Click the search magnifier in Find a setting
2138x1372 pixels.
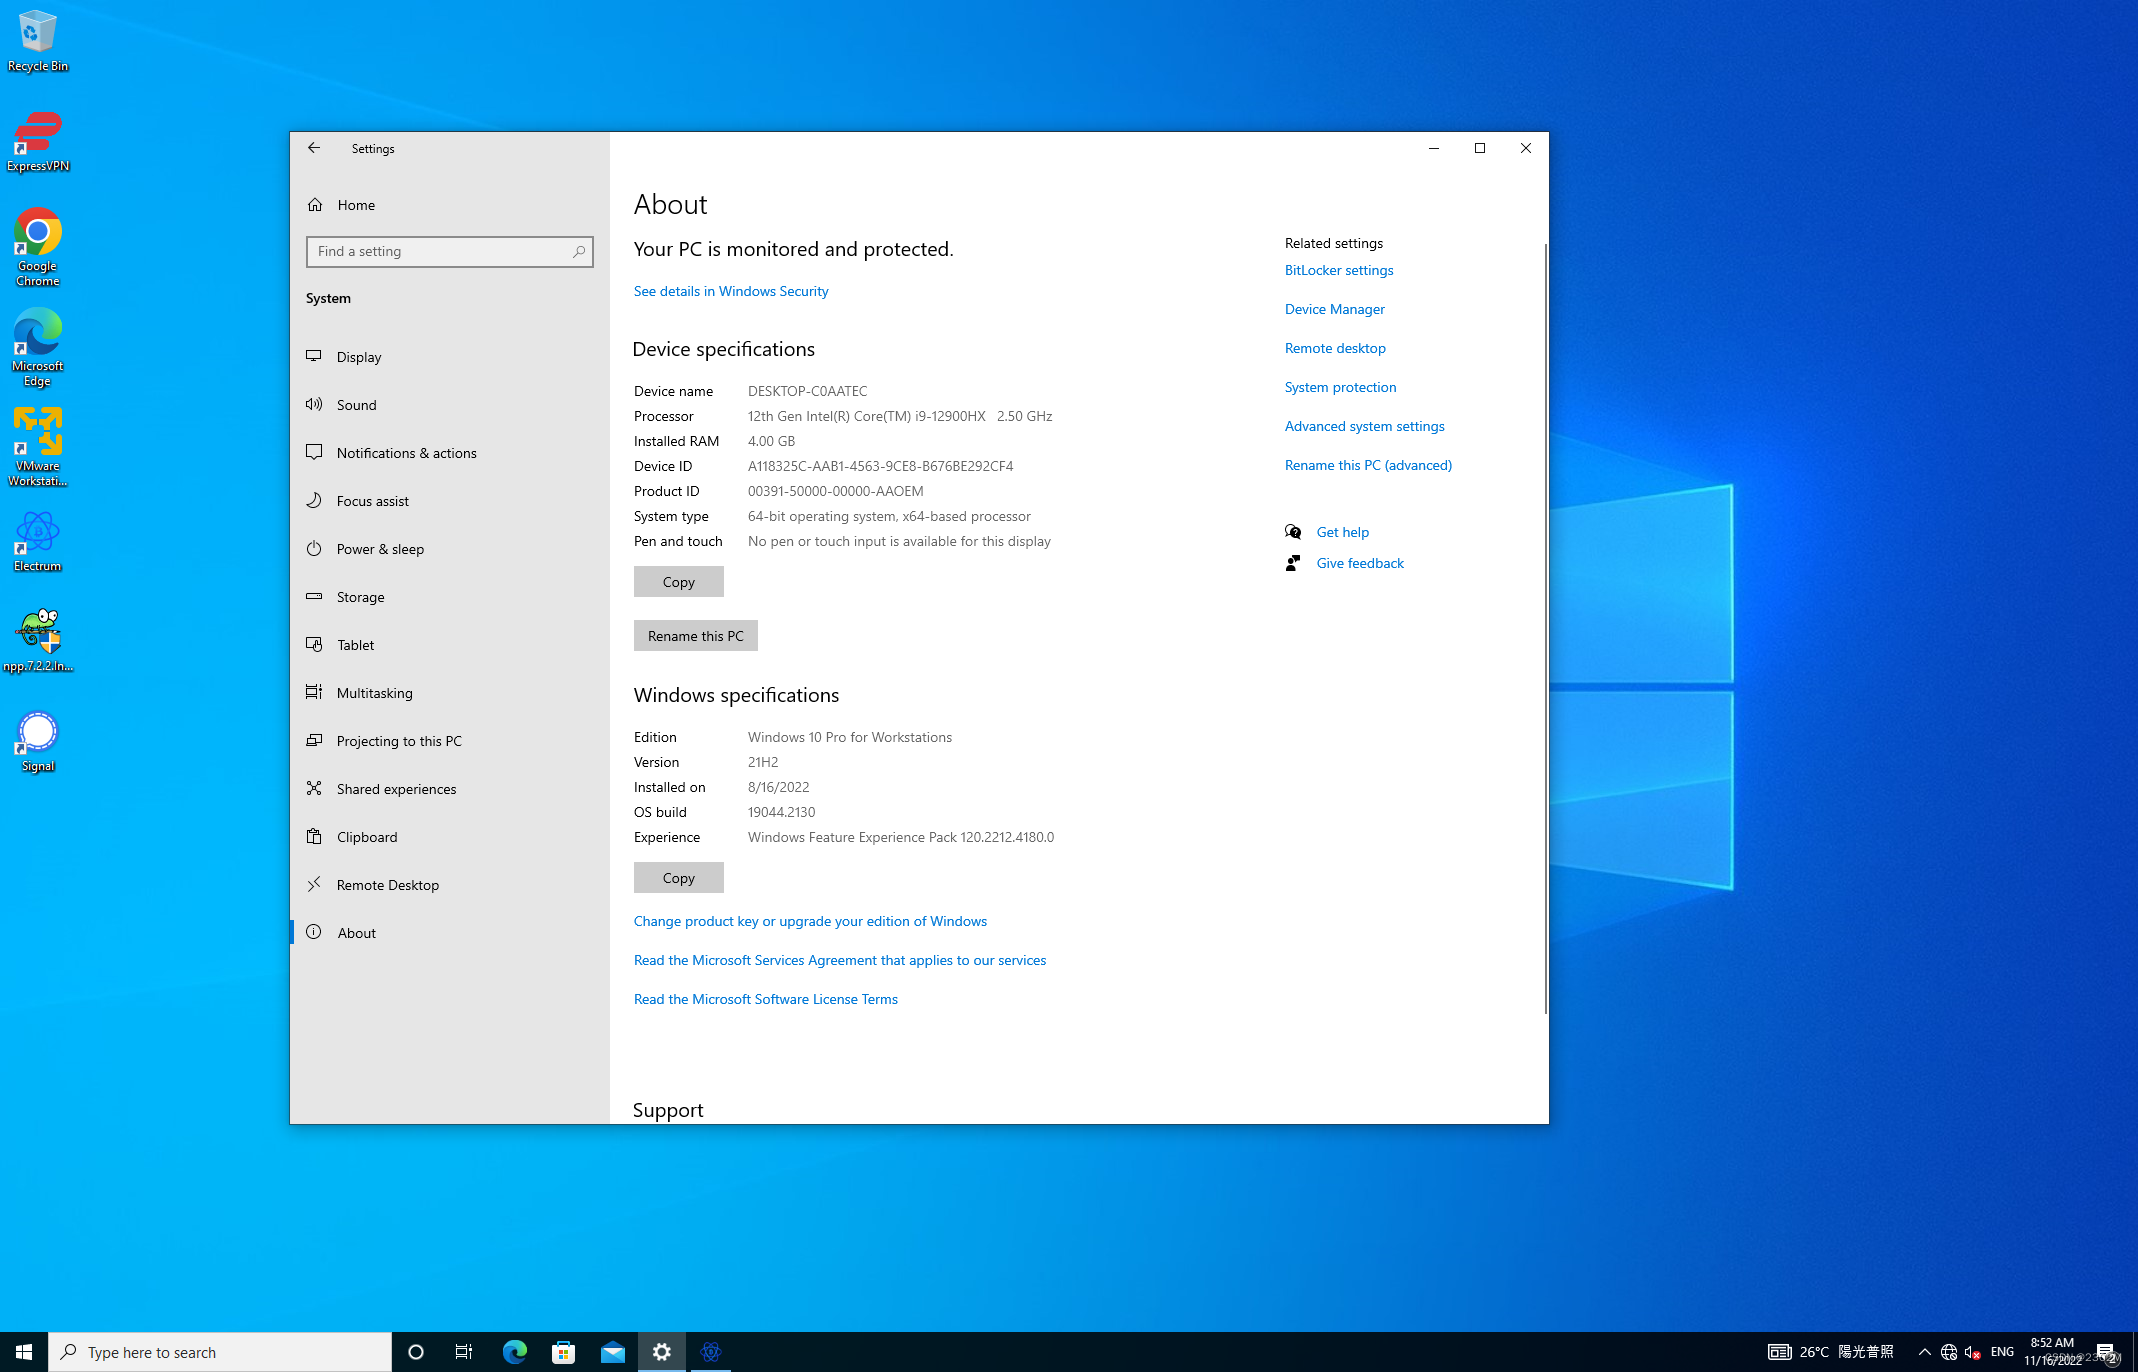[579, 252]
